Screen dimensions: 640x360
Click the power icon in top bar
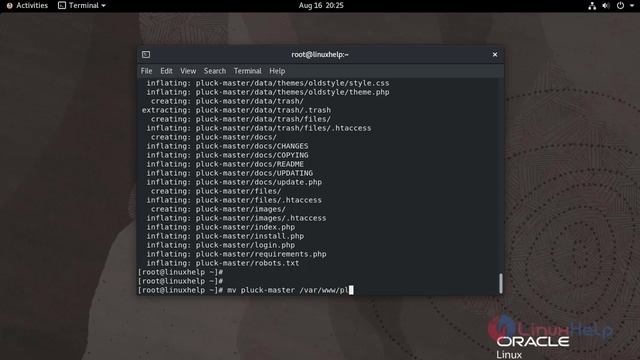coord(620,6)
